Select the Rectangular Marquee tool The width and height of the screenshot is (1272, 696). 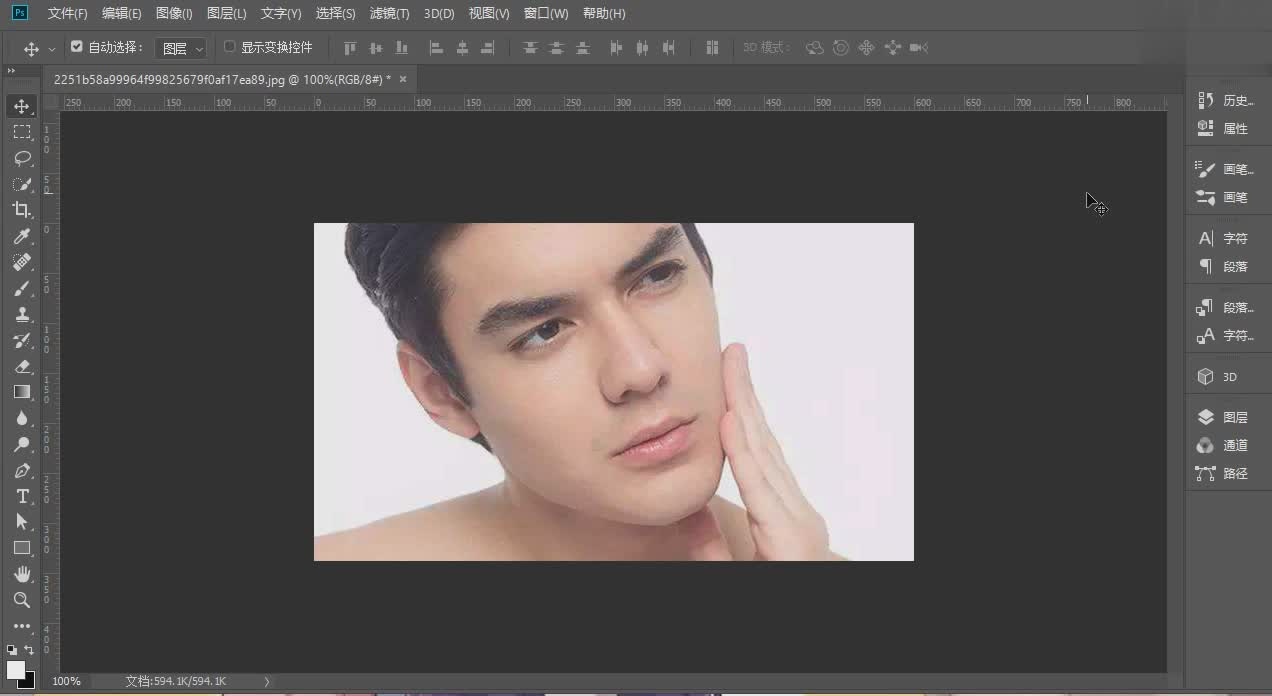(x=22, y=132)
